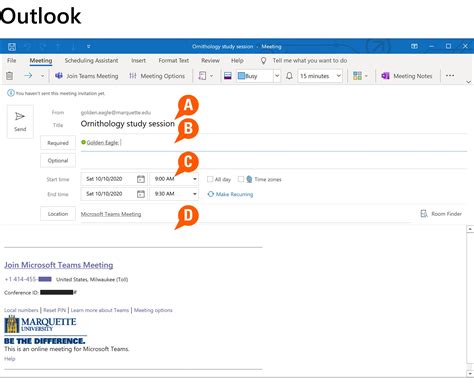Click the address book icon in ribbon
The width and height of the screenshot is (474, 384).
[202, 76]
